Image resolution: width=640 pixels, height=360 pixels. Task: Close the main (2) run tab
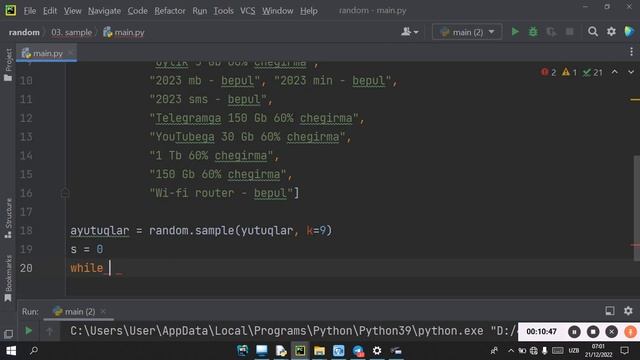103,311
